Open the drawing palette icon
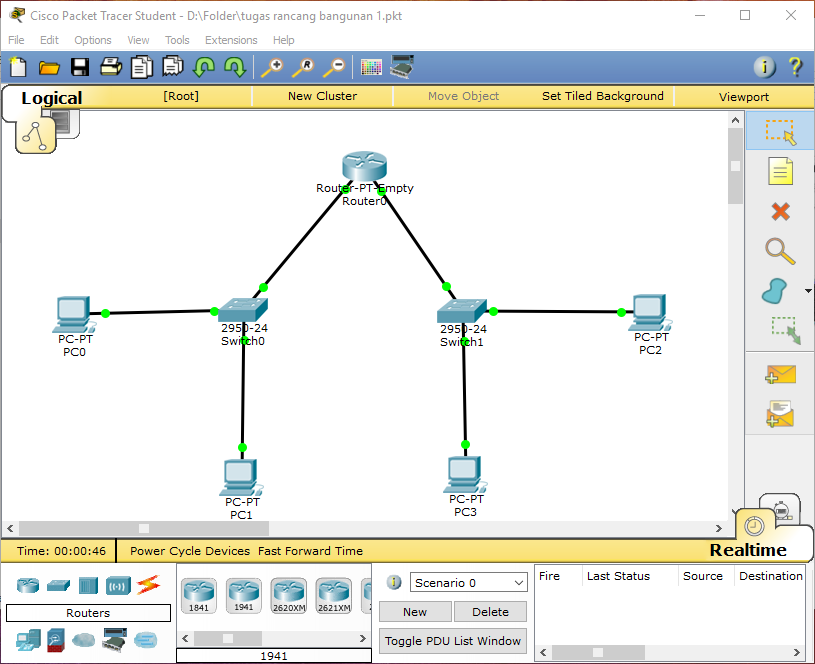This screenshot has height=664, width=815. [x=371, y=68]
